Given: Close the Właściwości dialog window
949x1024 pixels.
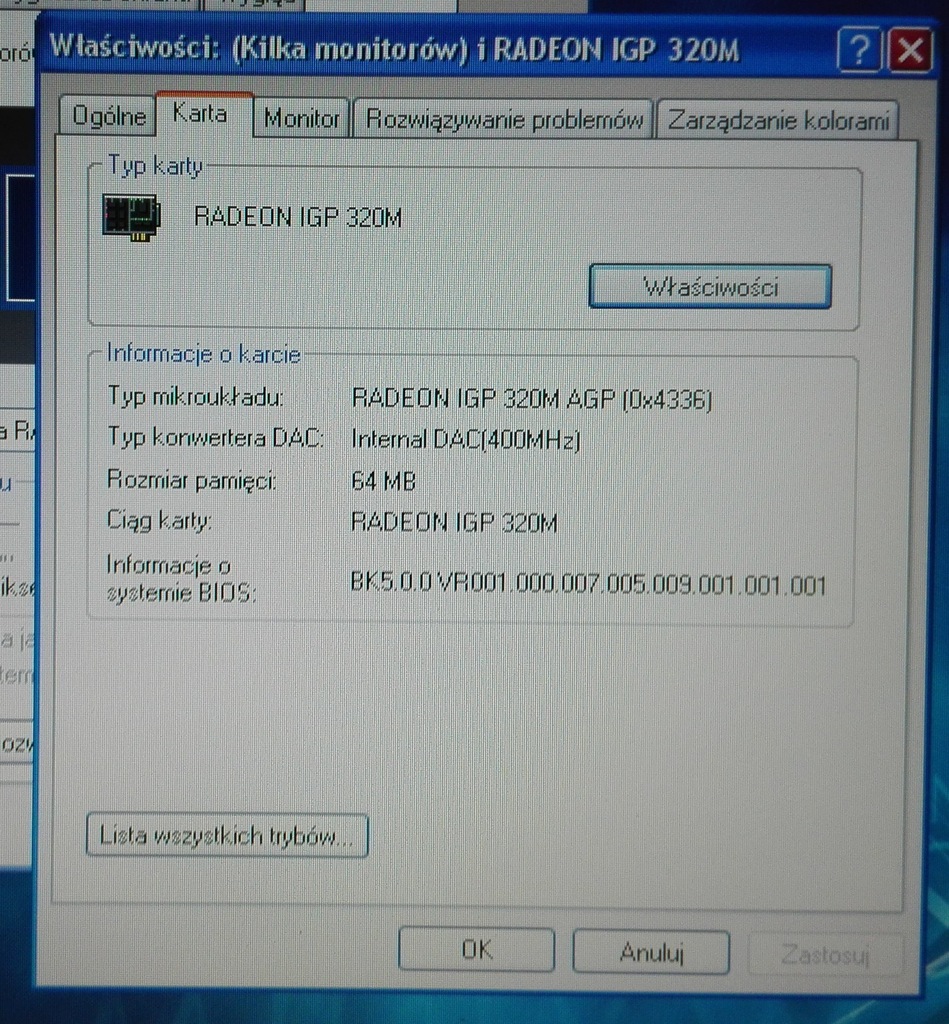Looking at the screenshot, I should [909, 50].
